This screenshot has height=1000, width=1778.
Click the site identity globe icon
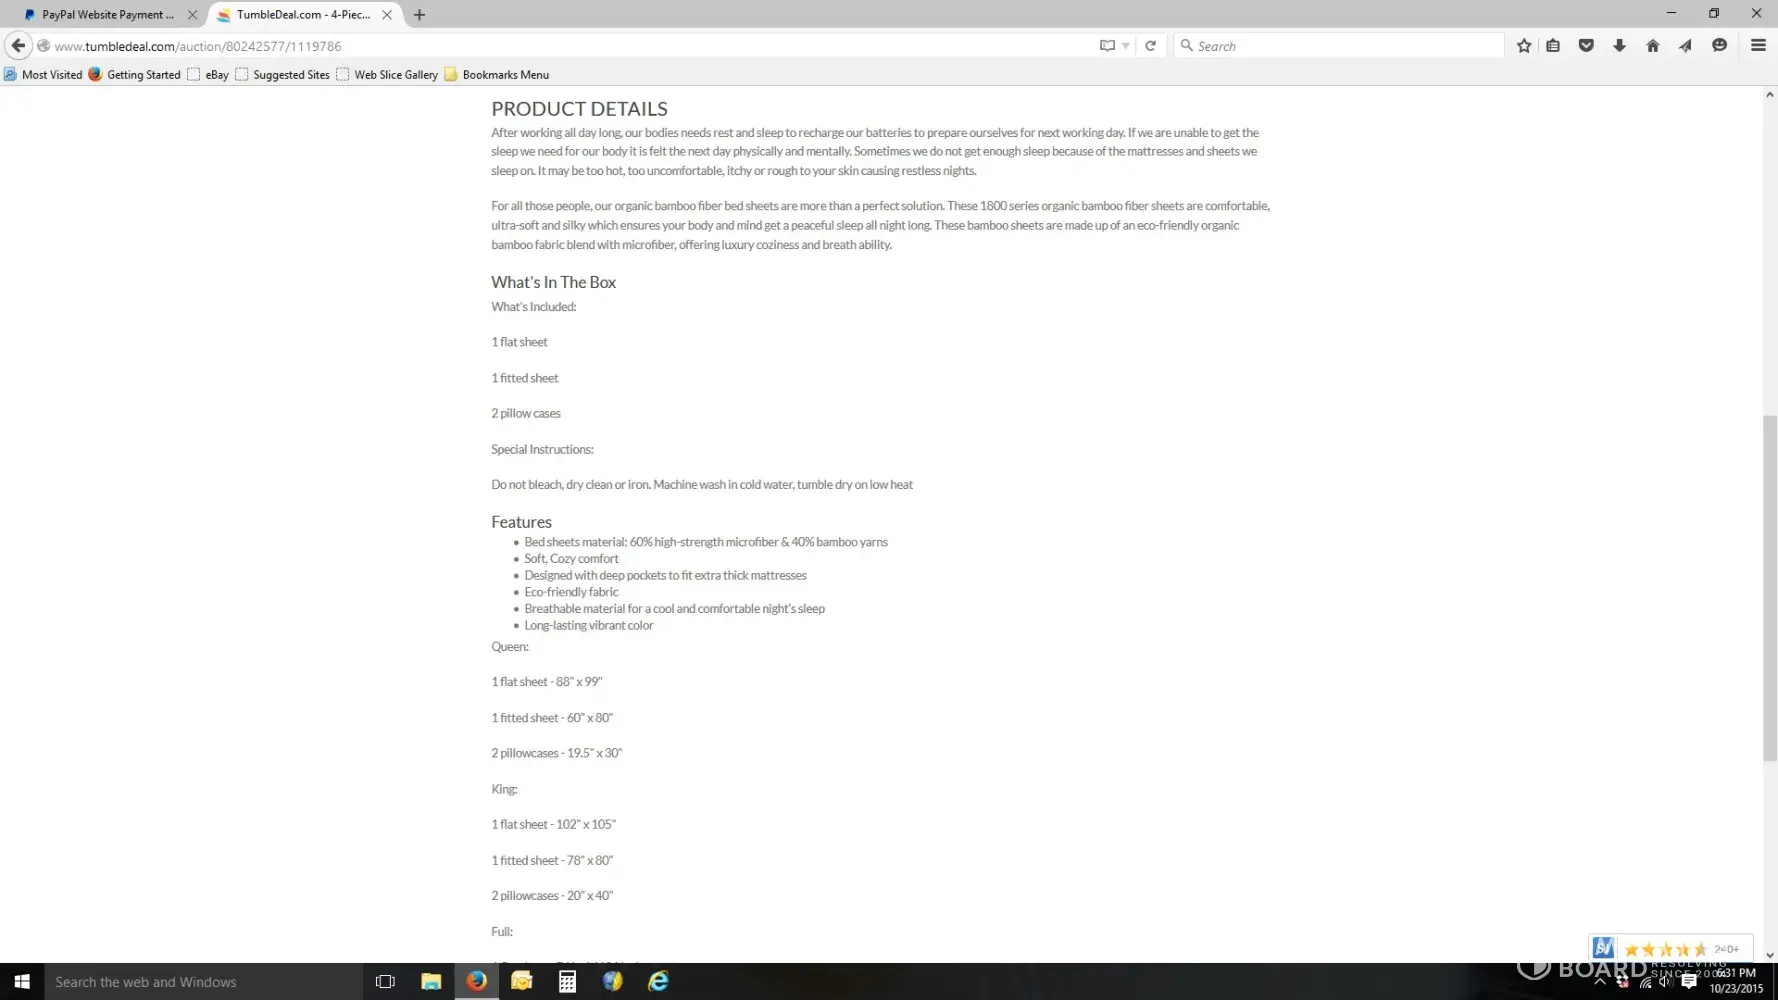(x=43, y=46)
